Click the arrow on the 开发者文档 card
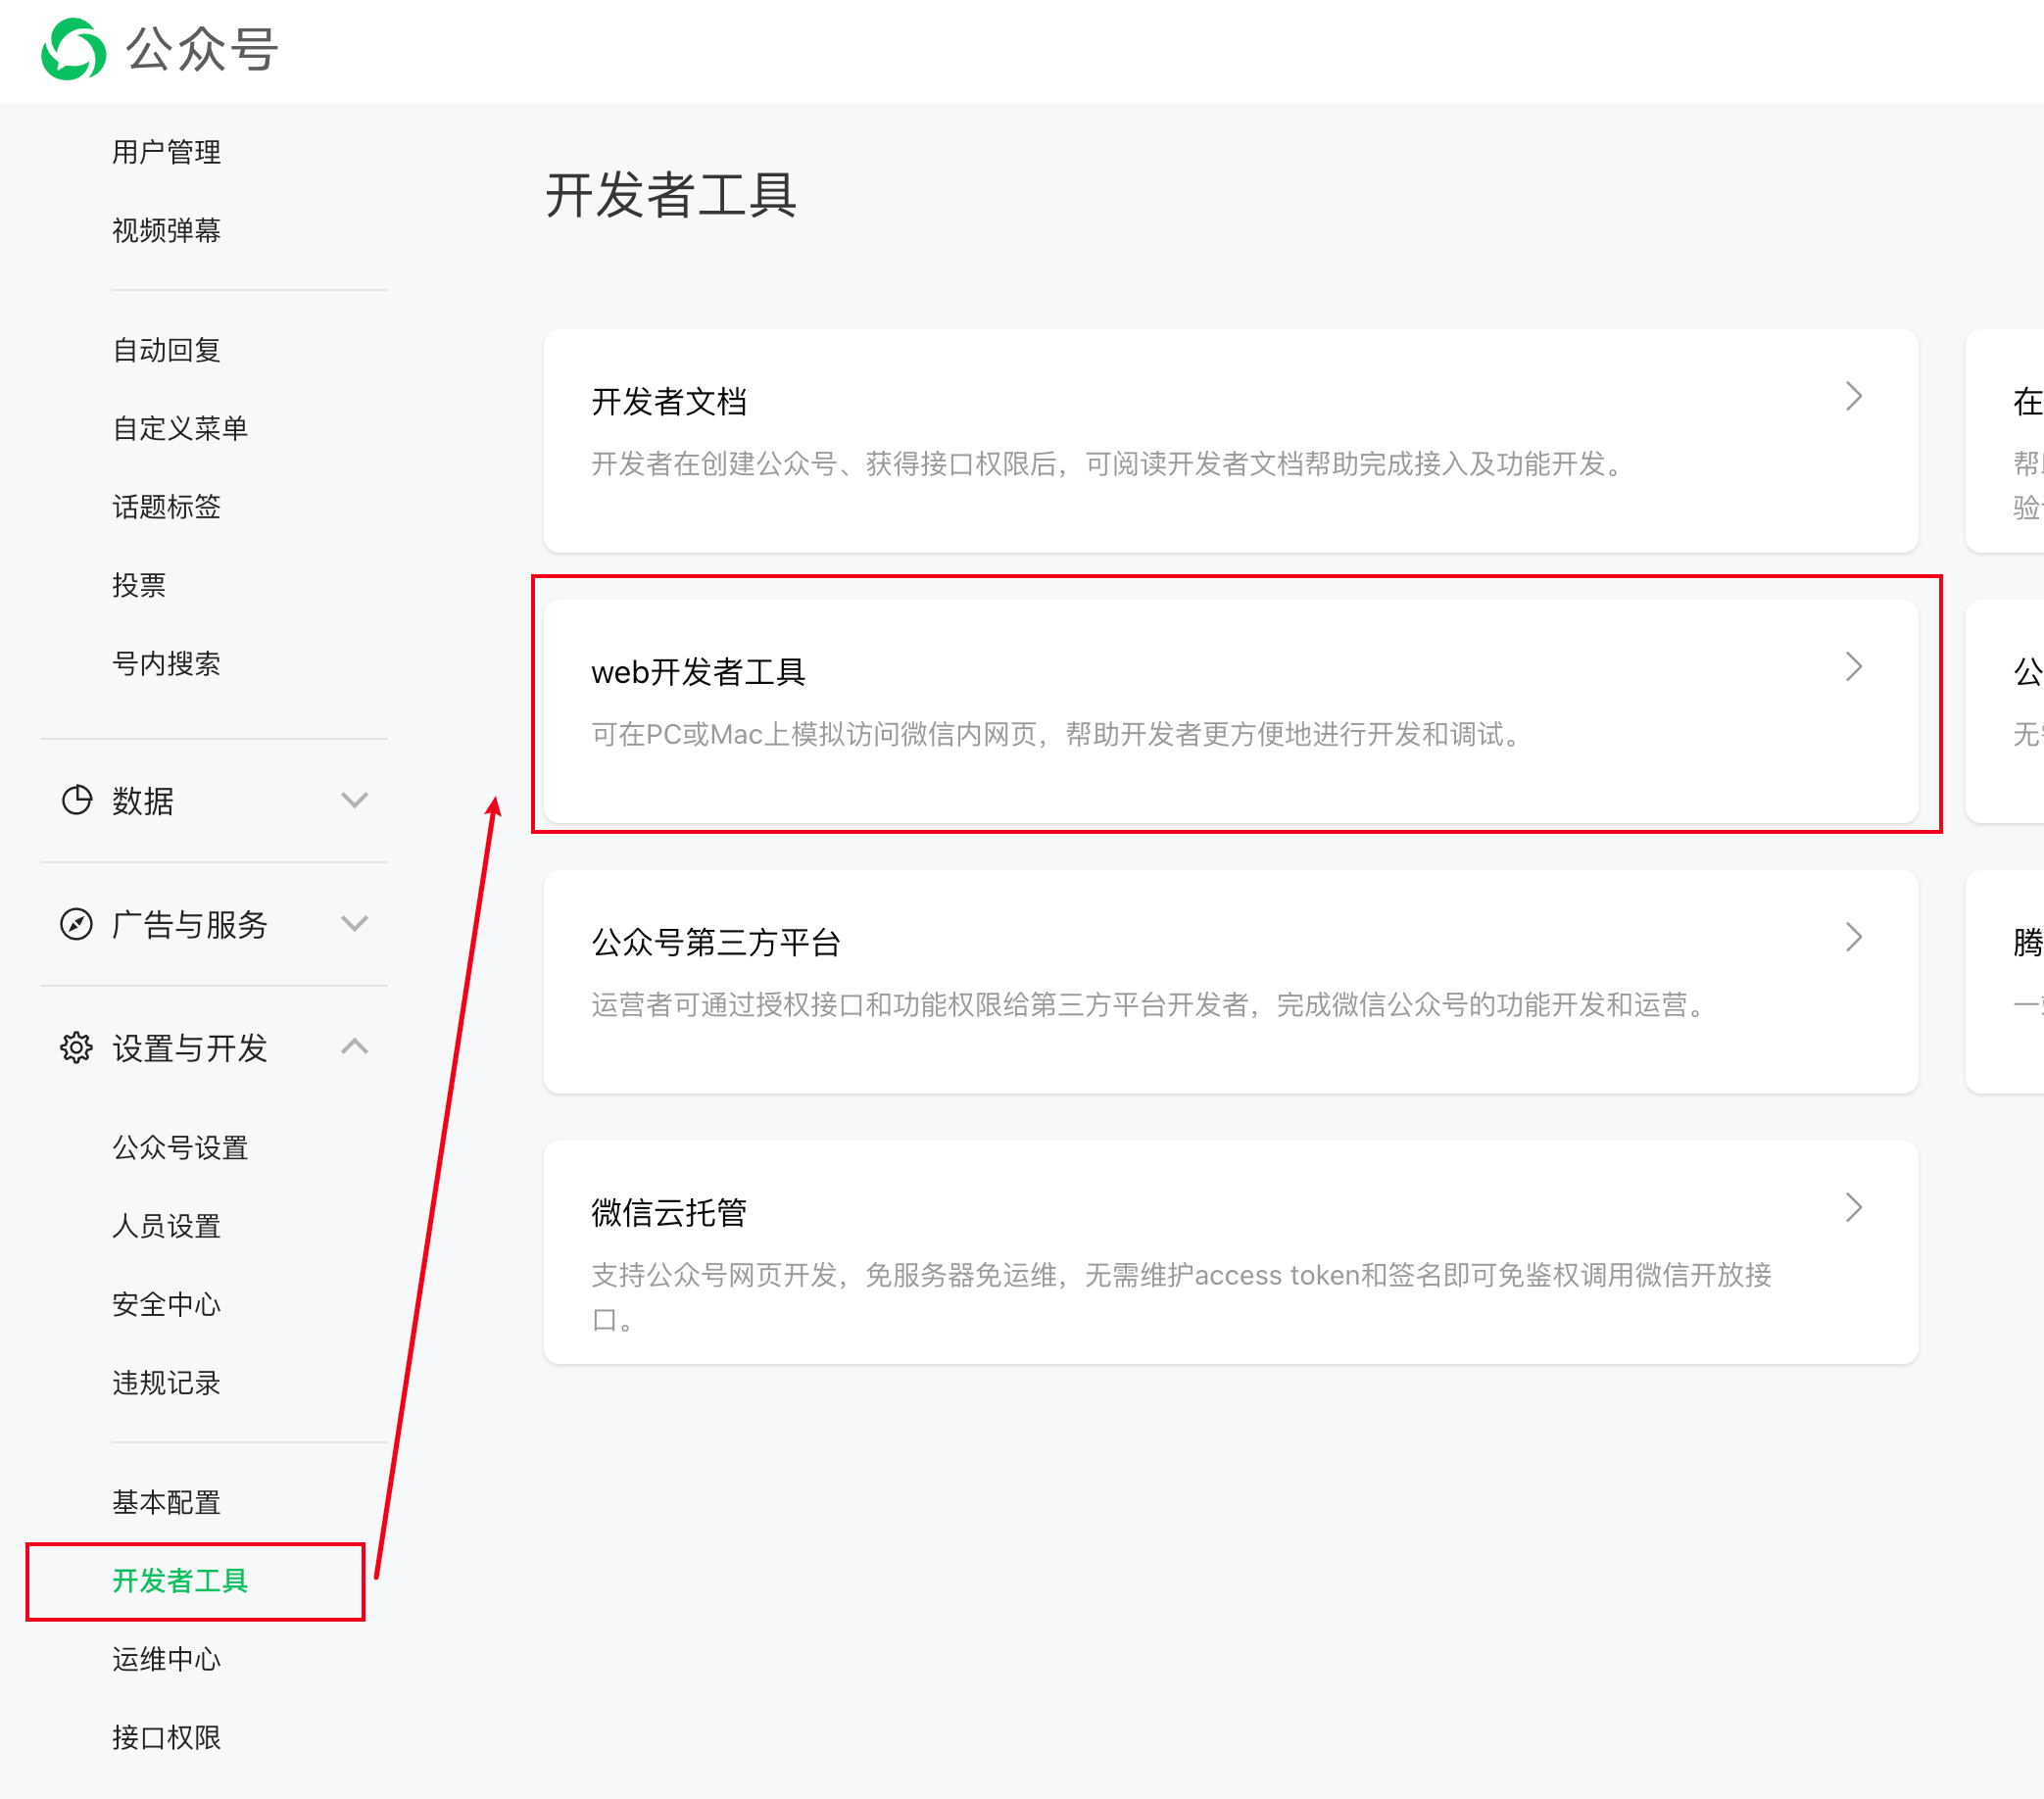The image size is (2044, 1799). pyautogui.click(x=1853, y=397)
